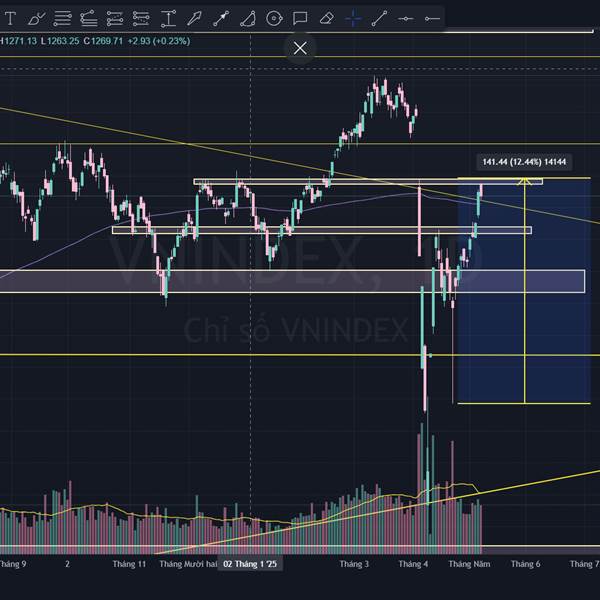Choose the circle shape tool

(274, 18)
